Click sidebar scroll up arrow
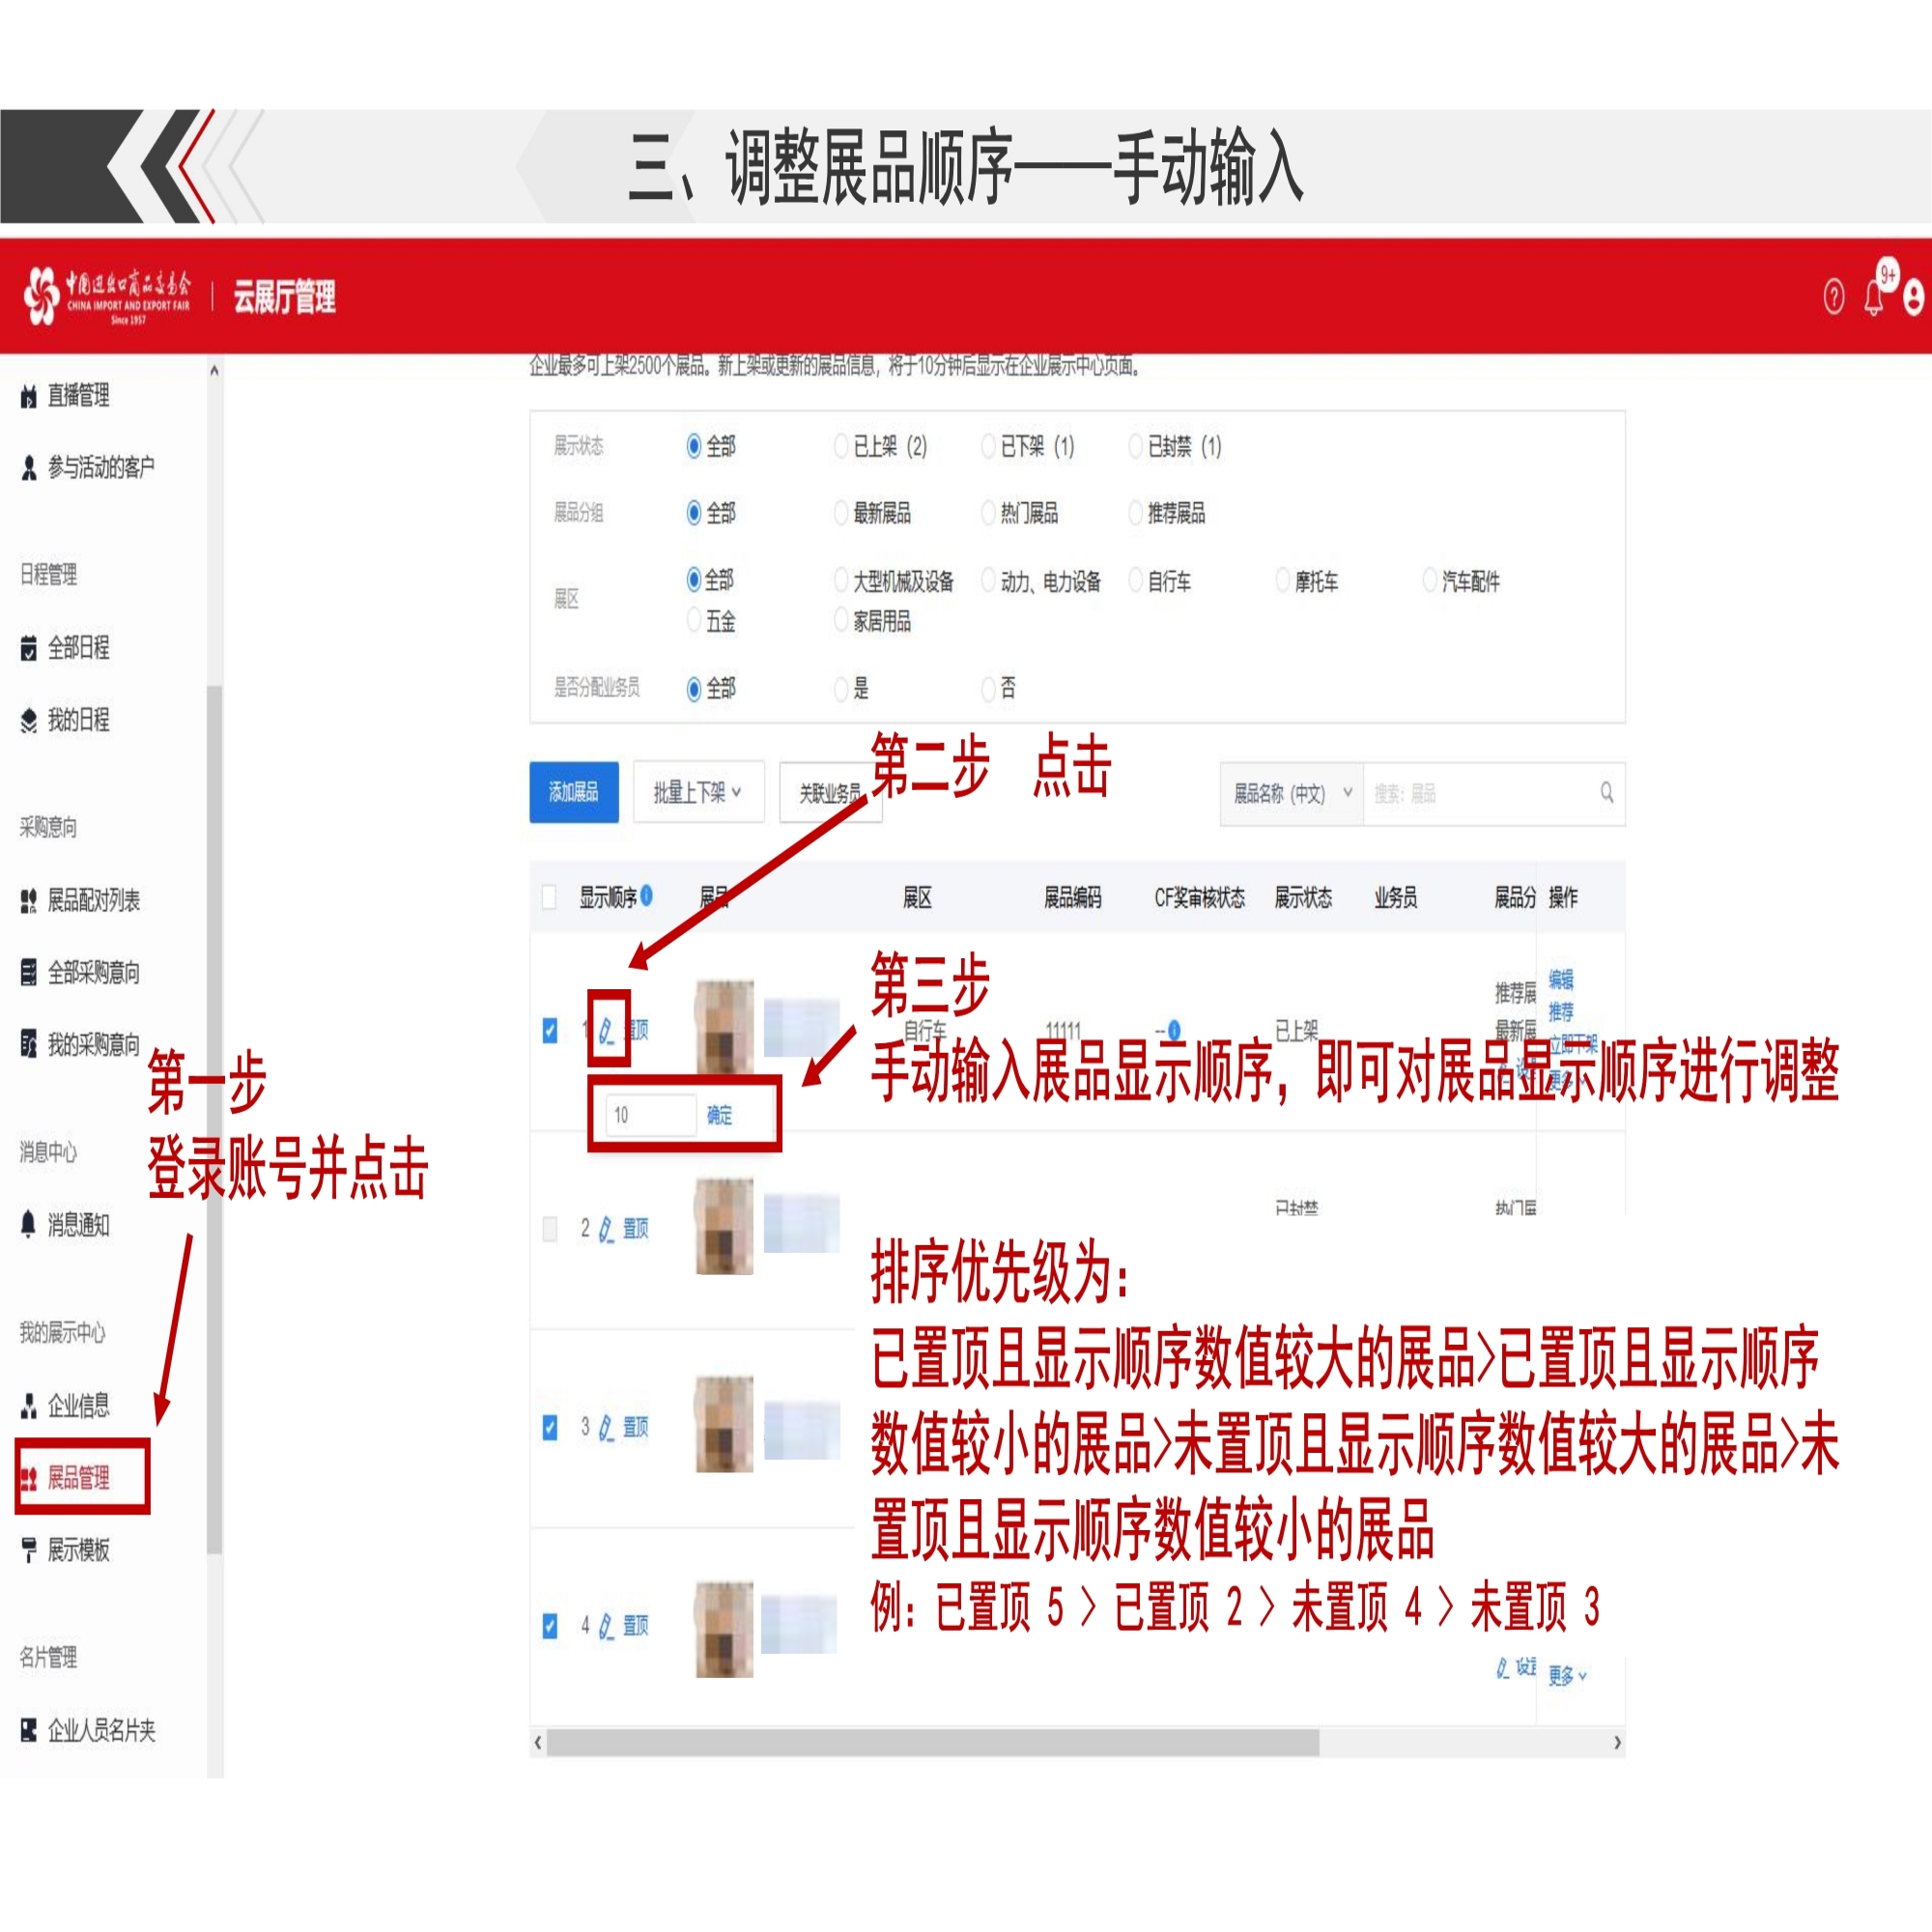Image resolution: width=1932 pixels, height=1932 pixels. [x=214, y=371]
